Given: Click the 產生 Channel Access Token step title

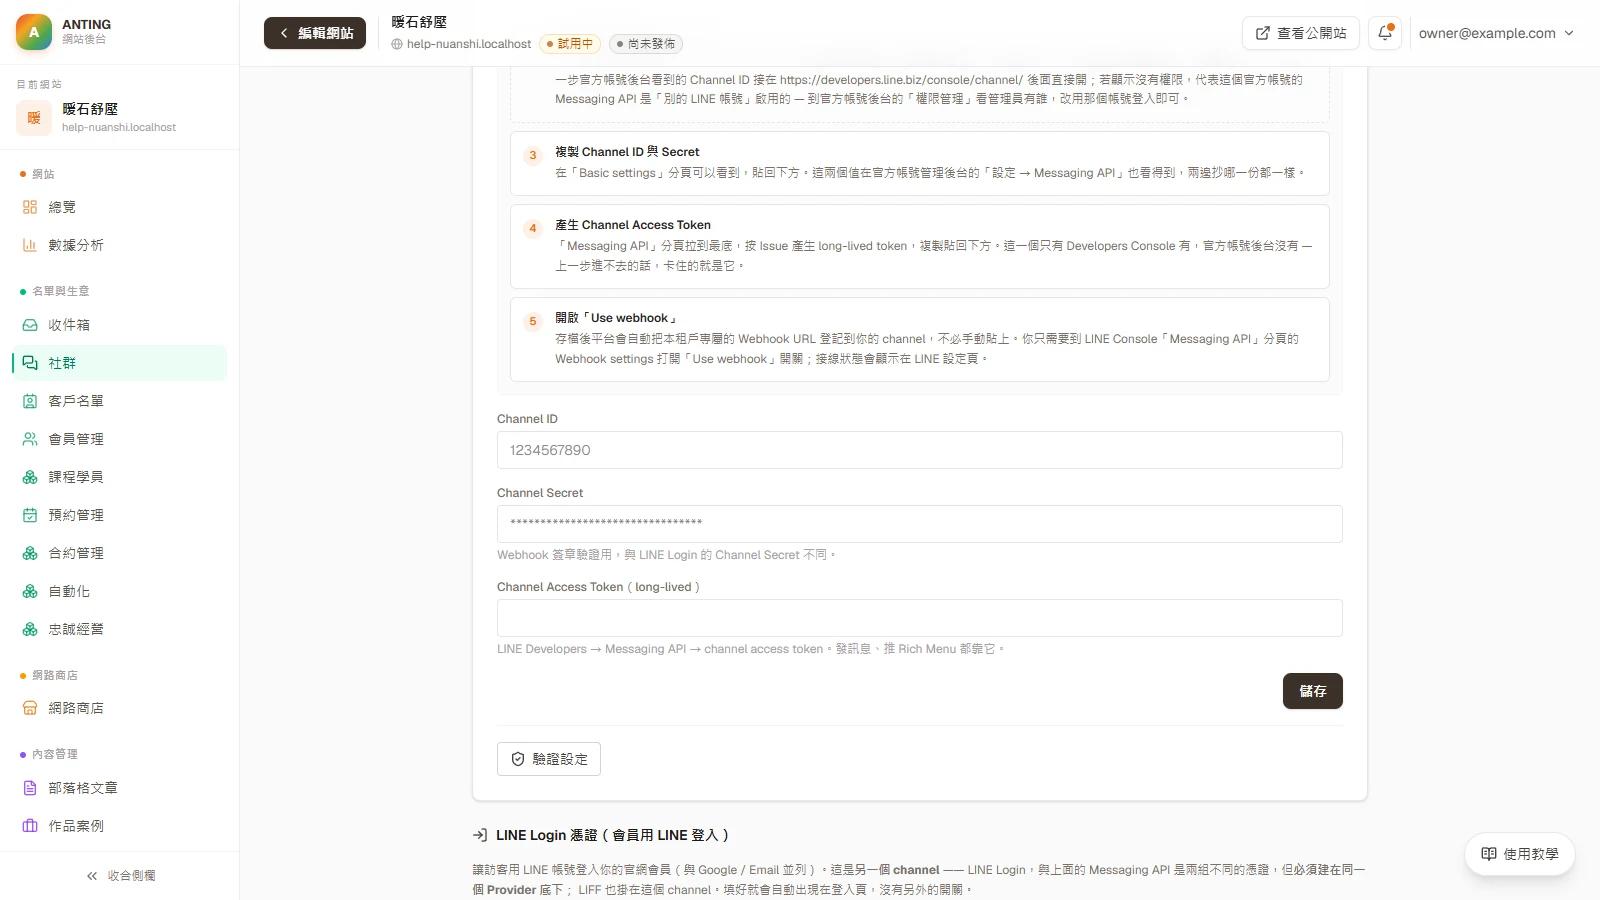Looking at the screenshot, I should (633, 225).
